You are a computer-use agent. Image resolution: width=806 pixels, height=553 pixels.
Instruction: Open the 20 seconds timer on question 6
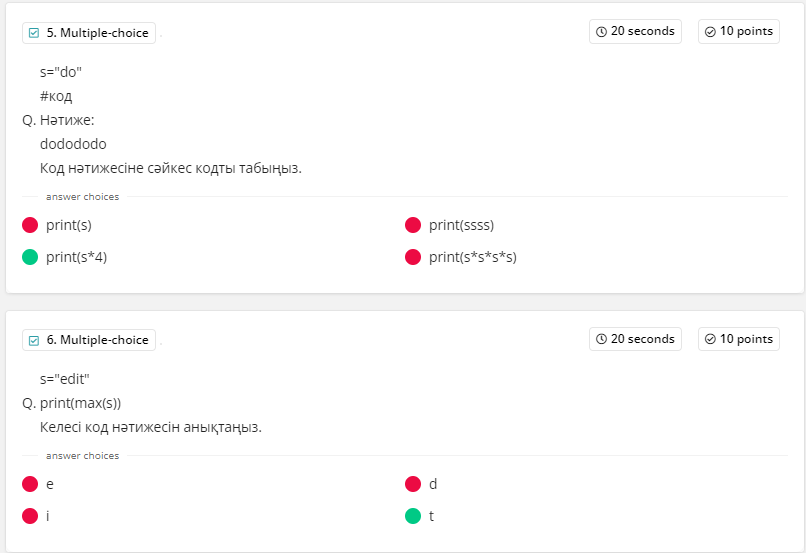pos(636,339)
